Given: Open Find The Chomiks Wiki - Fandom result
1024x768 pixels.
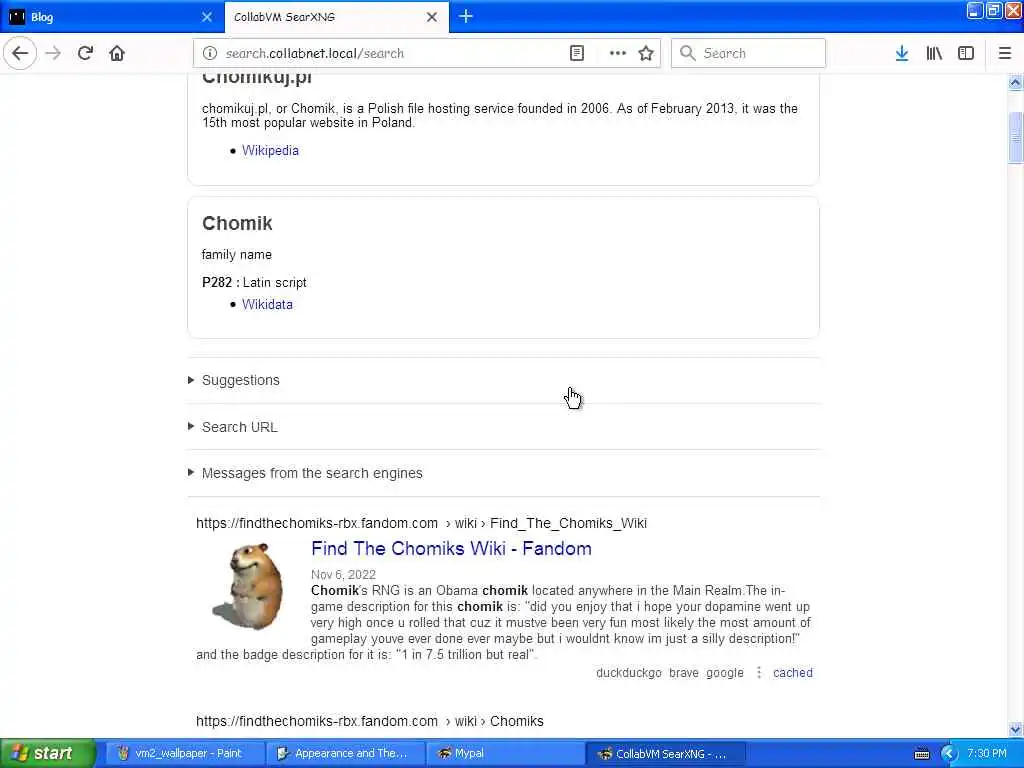Looking at the screenshot, I should (451, 549).
